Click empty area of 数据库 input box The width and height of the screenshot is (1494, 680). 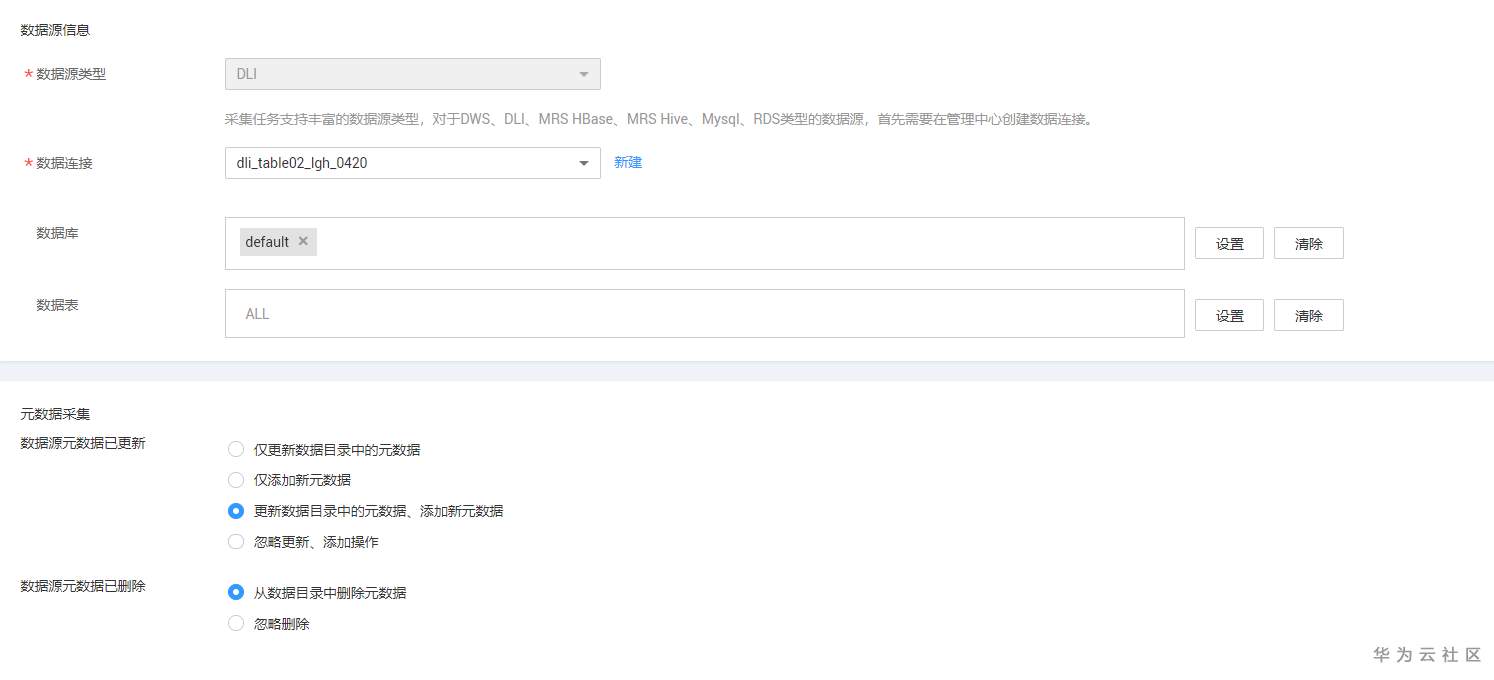(x=750, y=243)
